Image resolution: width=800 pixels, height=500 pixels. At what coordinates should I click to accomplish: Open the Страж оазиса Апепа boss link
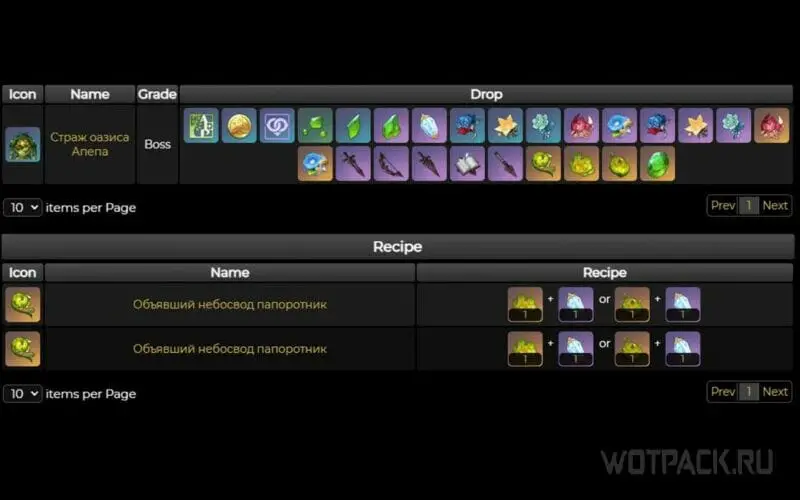point(90,144)
